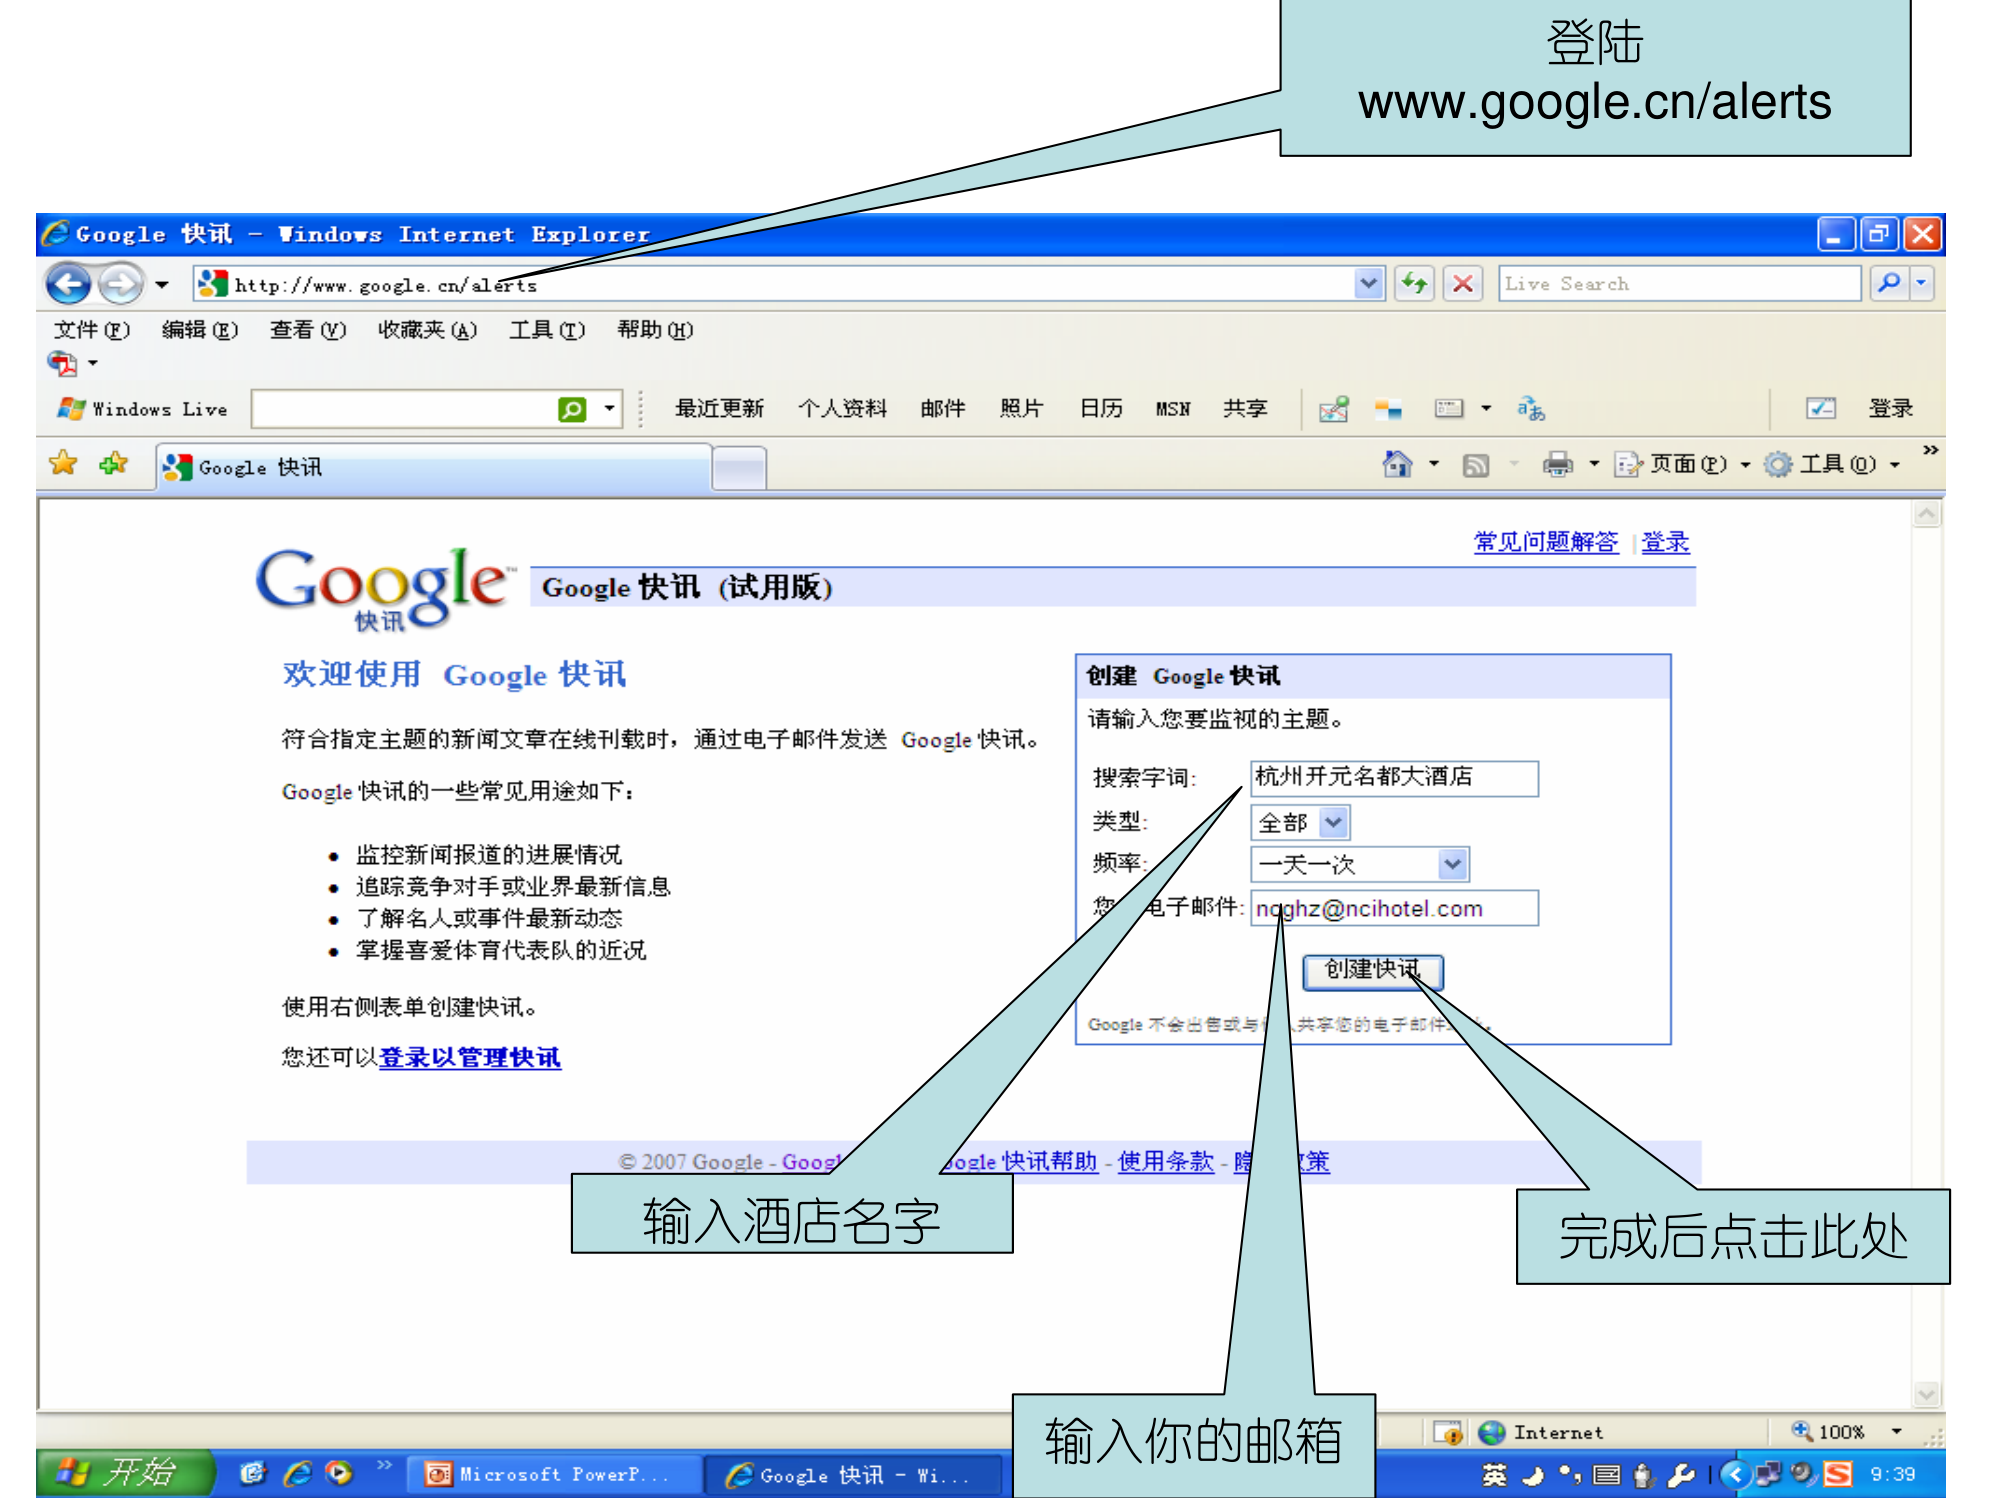
Task: Click 照片 in Windows Live toolbar
Action: pyautogui.click(x=1021, y=409)
